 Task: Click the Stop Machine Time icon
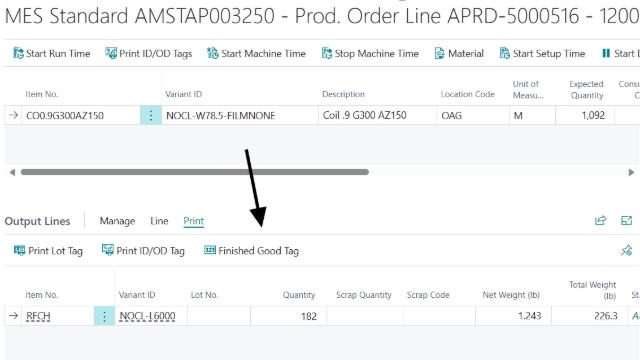tap(327, 53)
